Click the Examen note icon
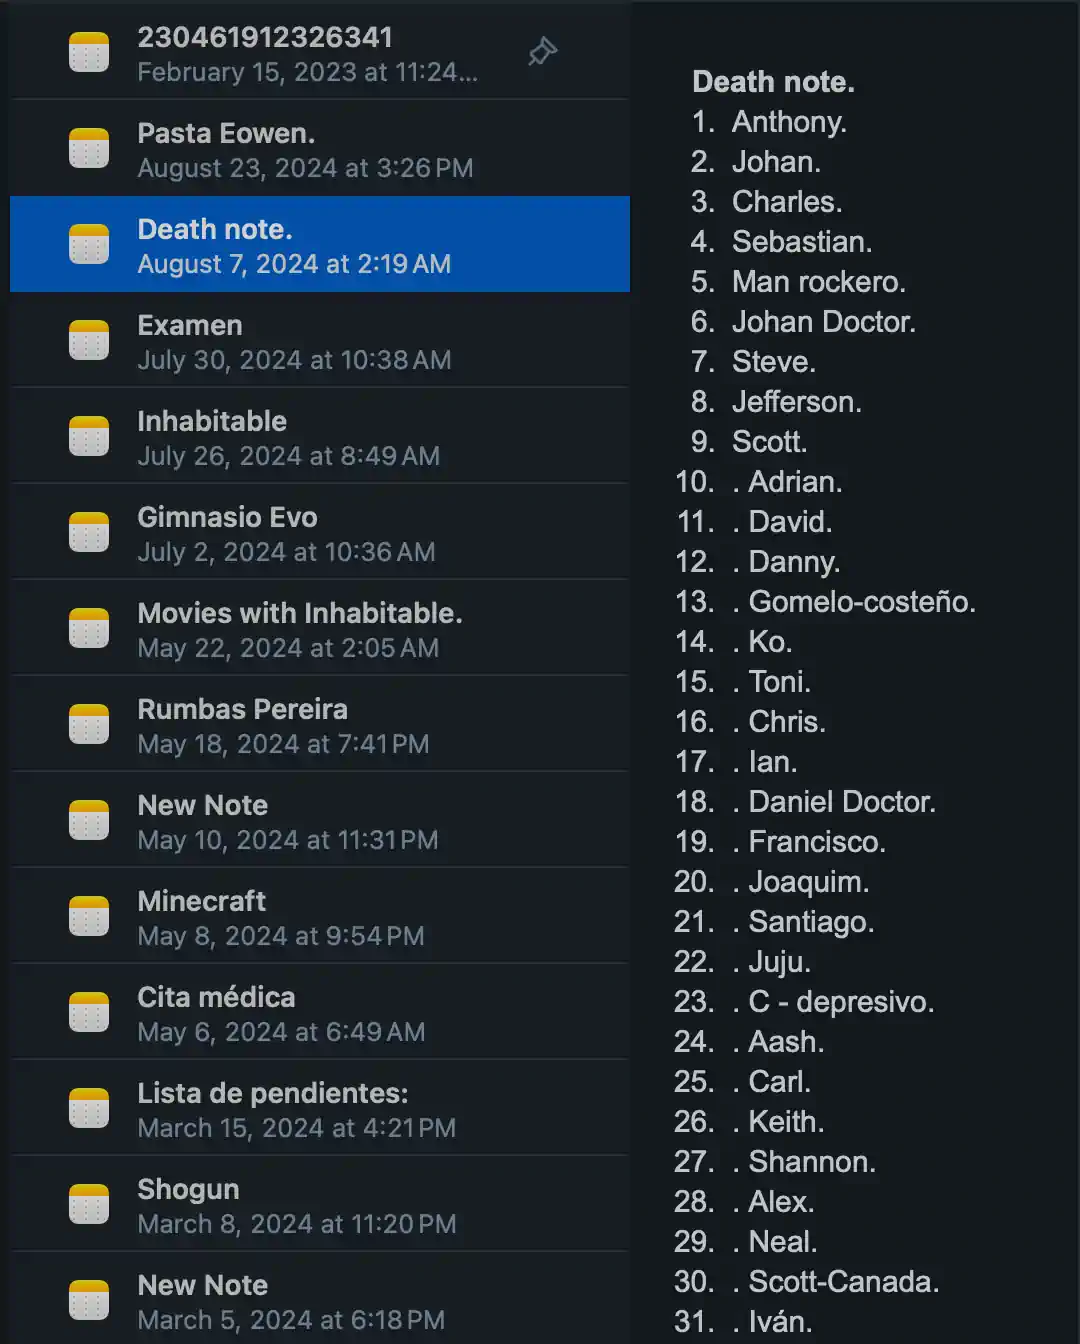Viewport: 1080px width, 1344px height. pos(89,340)
